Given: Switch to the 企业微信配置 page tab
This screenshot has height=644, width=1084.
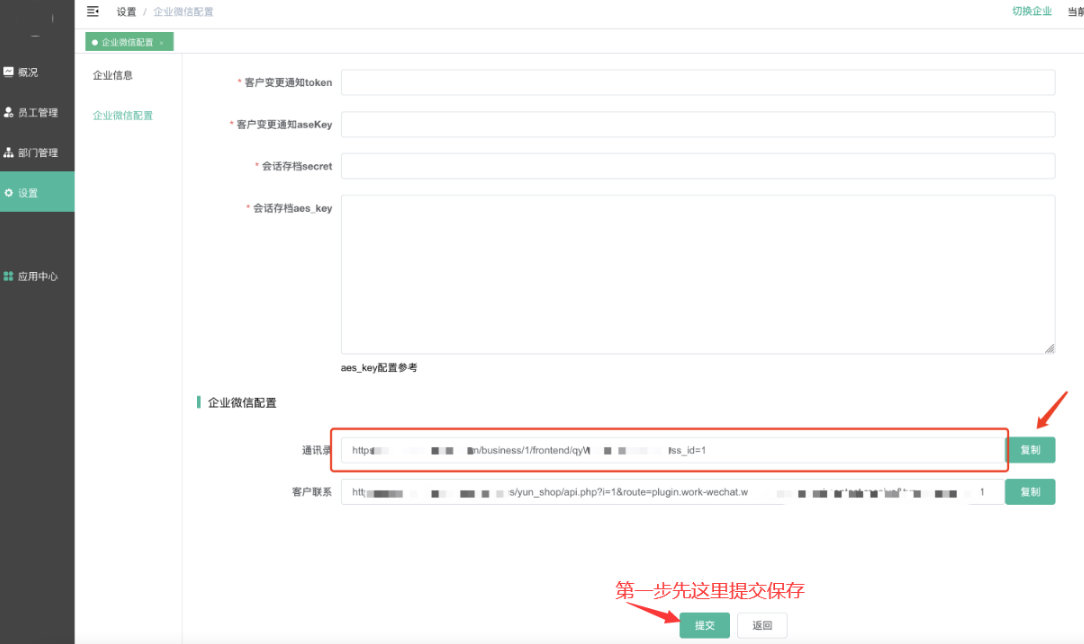Looking at the screenshot, I should coord(124,43).
